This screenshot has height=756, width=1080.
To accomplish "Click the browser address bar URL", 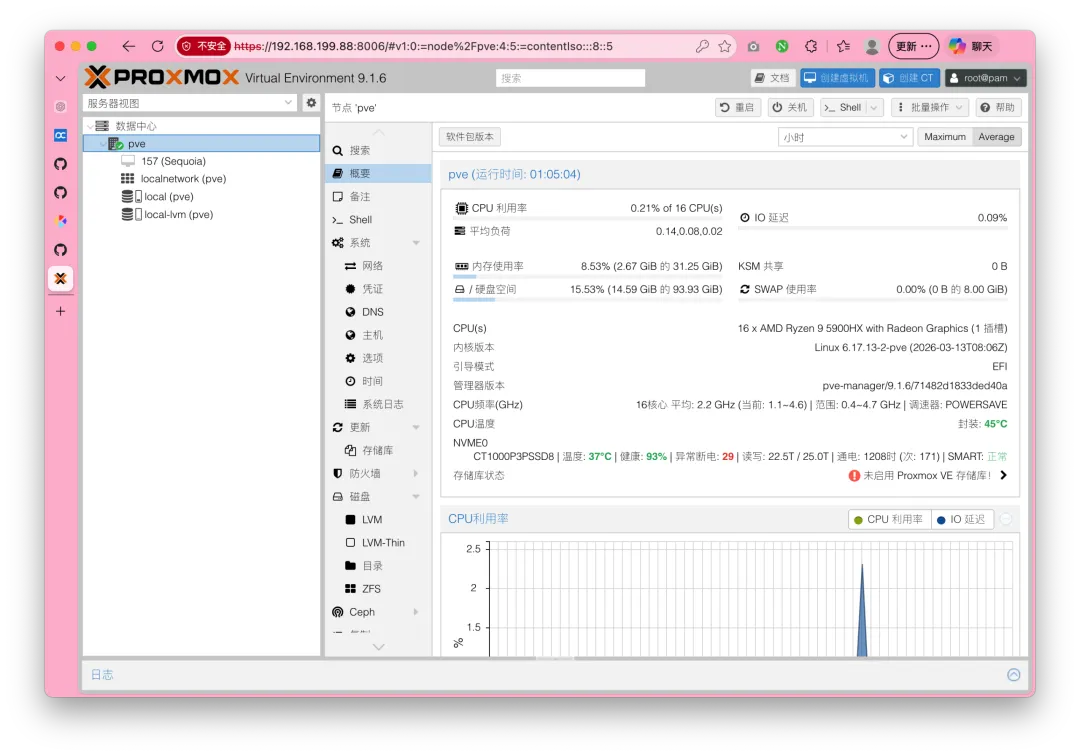I will pyautogui.click(x=423, y=46).
